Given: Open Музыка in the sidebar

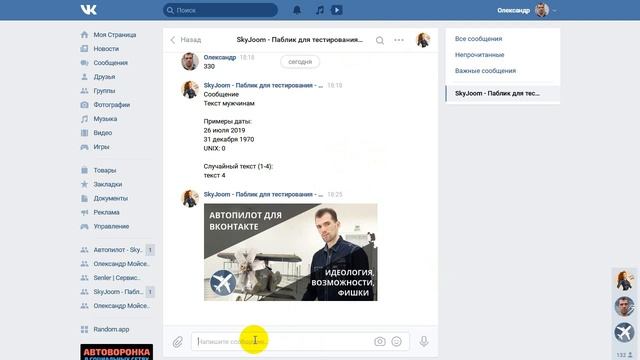Looking at the screenshot, I should (x=105, y=119).
